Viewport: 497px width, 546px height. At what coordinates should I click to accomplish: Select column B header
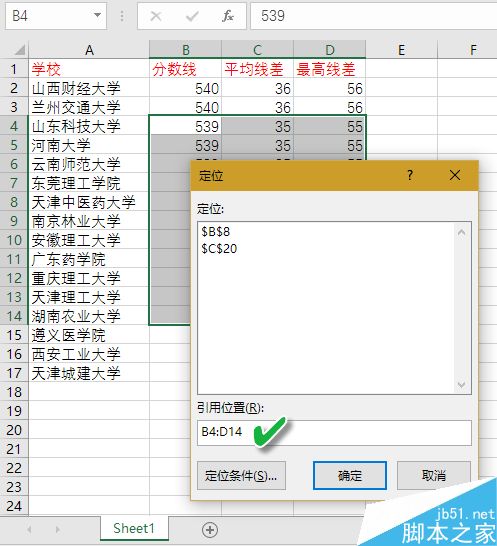pos(185,50)
